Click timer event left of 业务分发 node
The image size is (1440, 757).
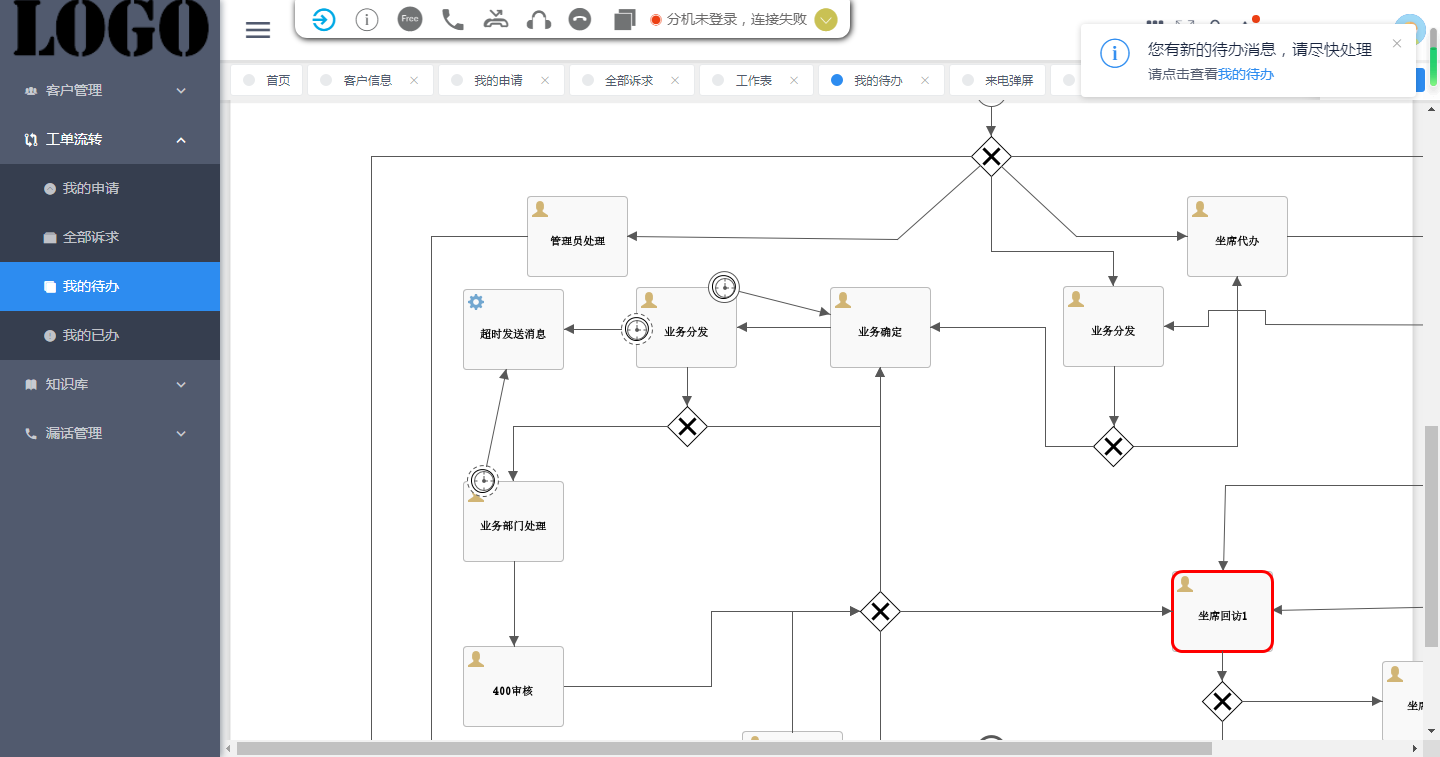[637, 329]
